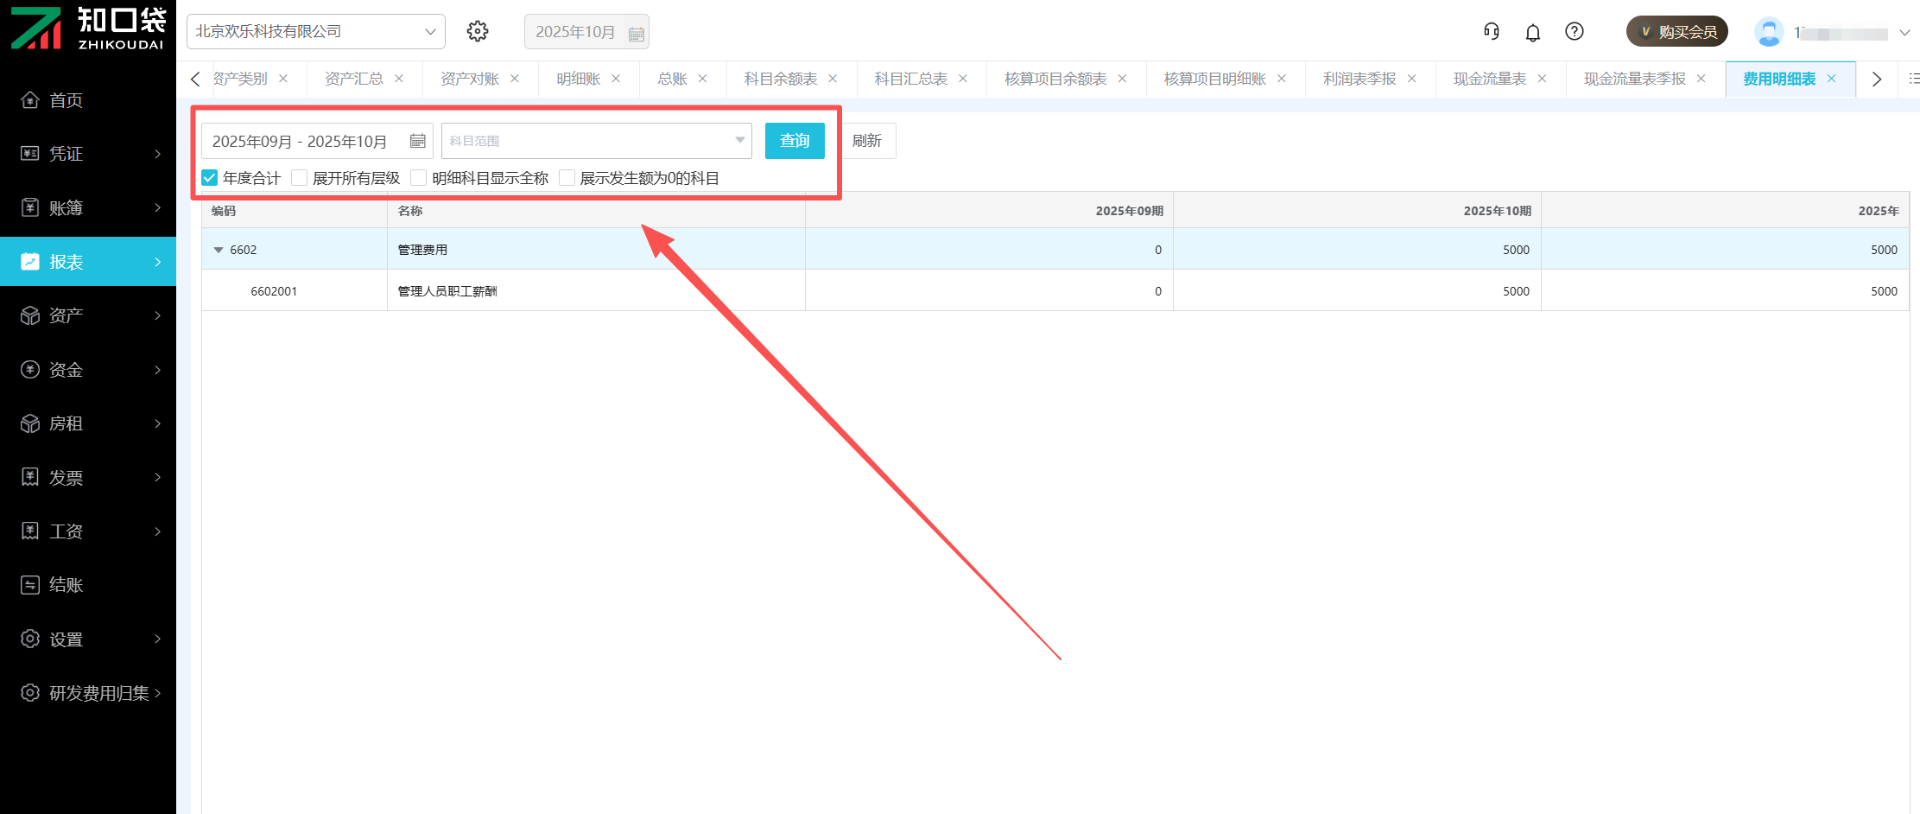This screenshot has width=1920, height=814.
Task: Enable 展开所有层级 checkbox
Action: coord(300,178)
